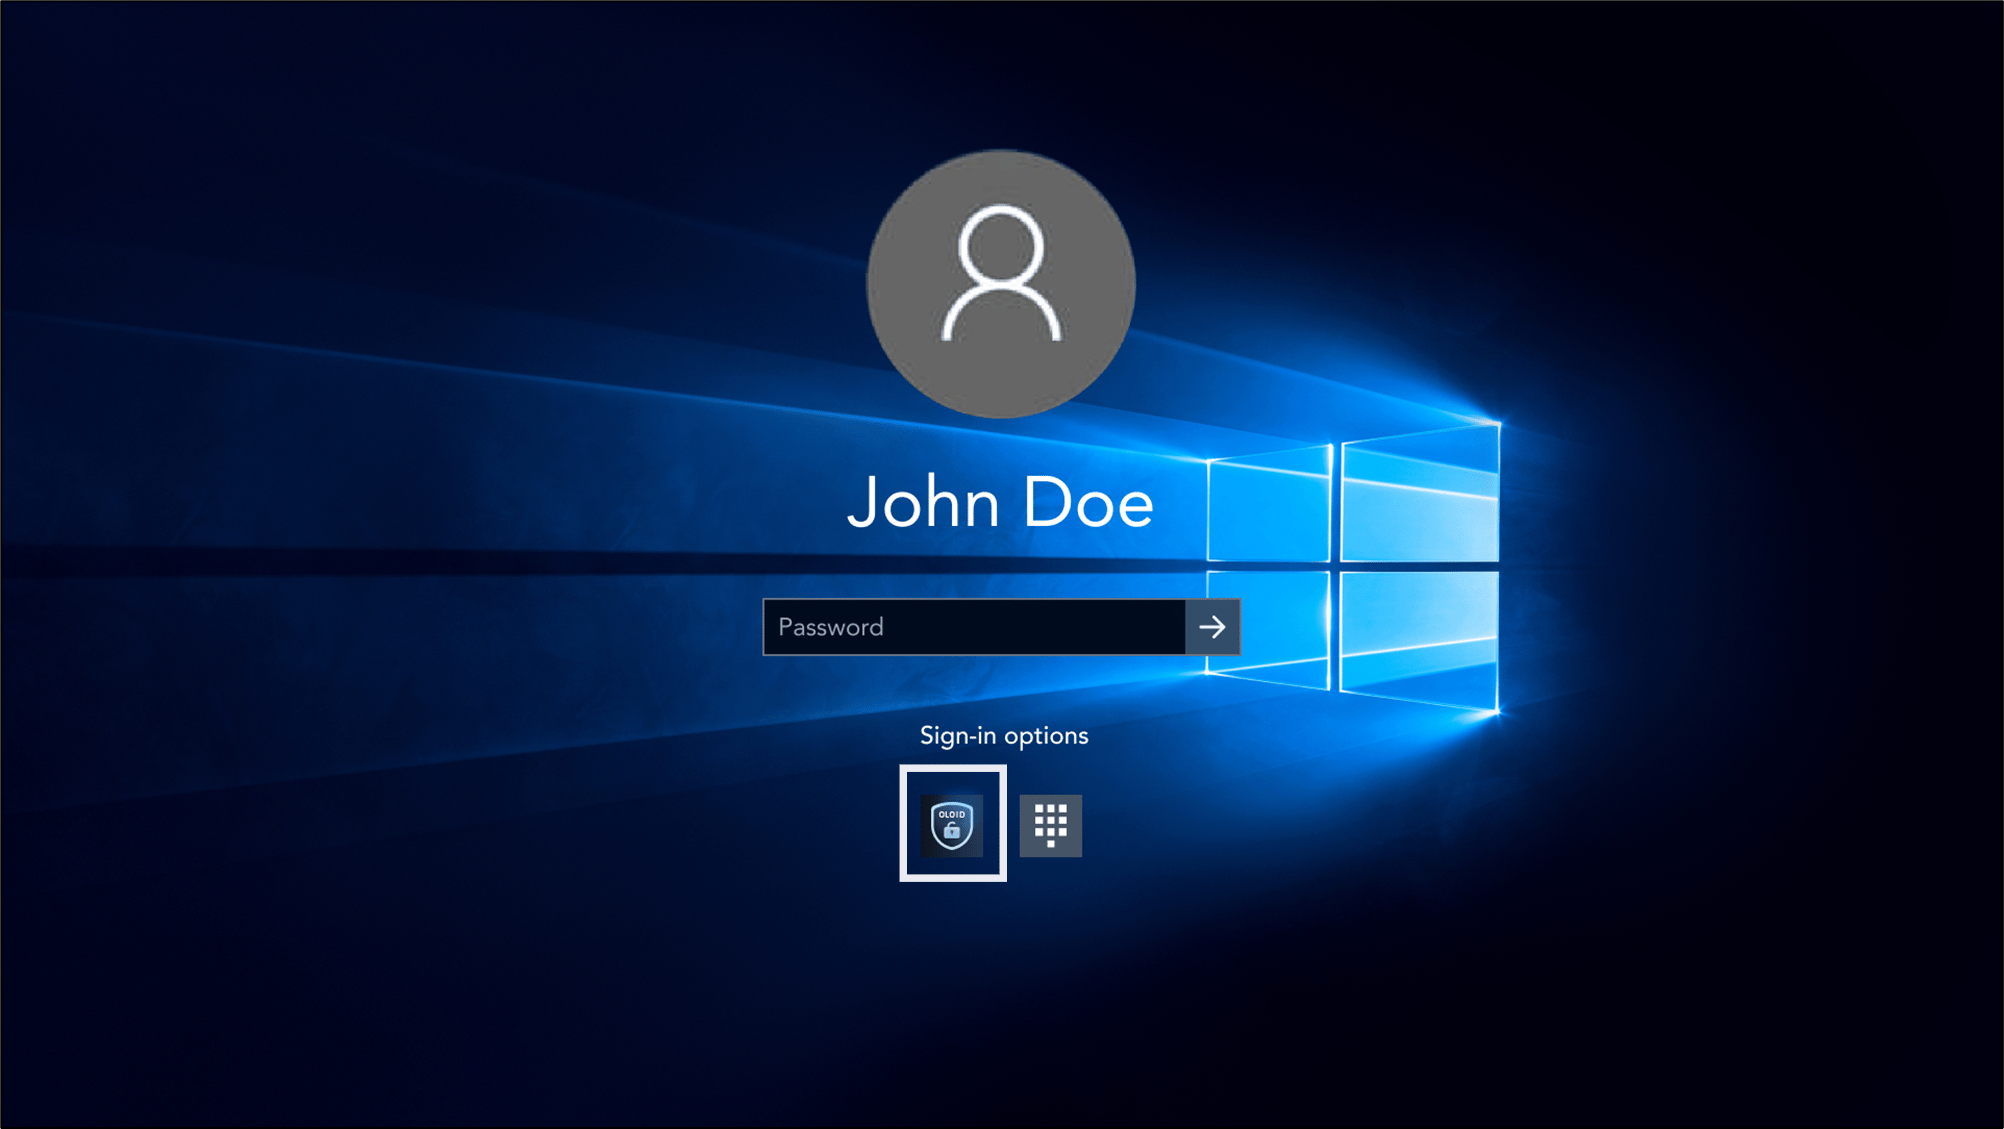The height and width of the screenshot is (1129, 2004).
Task: Choose the PIN keypad sign-in option
Action: pyautogui.click(x=1050, y=825)
